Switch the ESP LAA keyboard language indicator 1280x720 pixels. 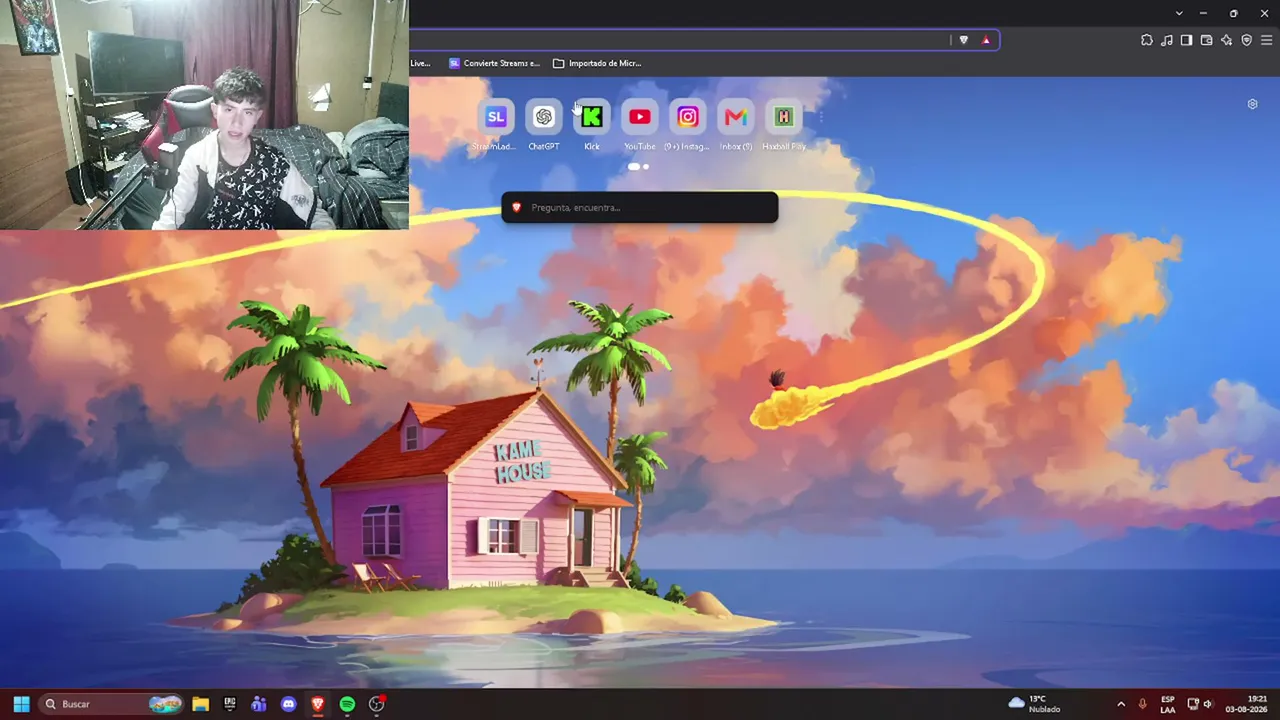pos(1168,704)
